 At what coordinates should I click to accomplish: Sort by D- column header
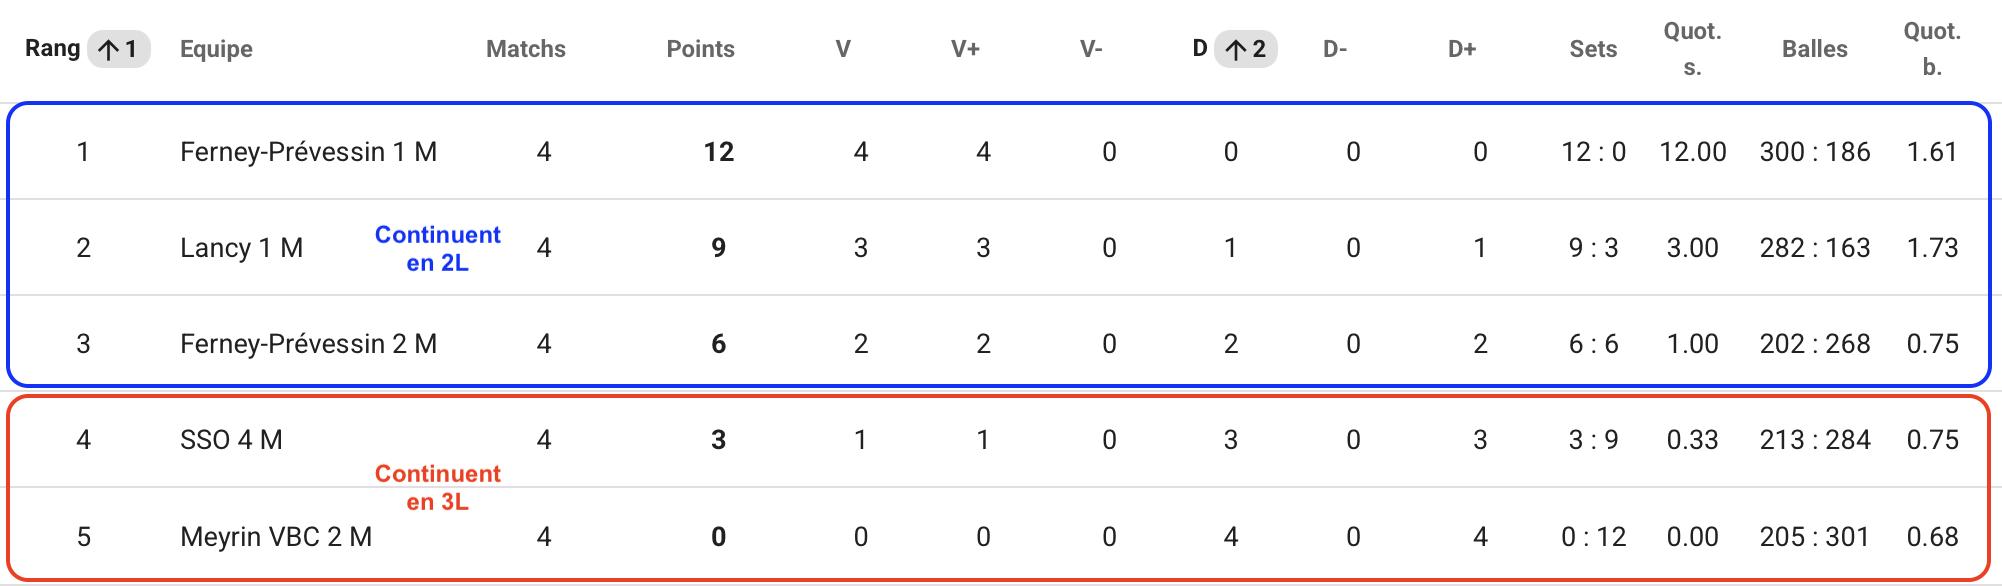point(1335,49)
